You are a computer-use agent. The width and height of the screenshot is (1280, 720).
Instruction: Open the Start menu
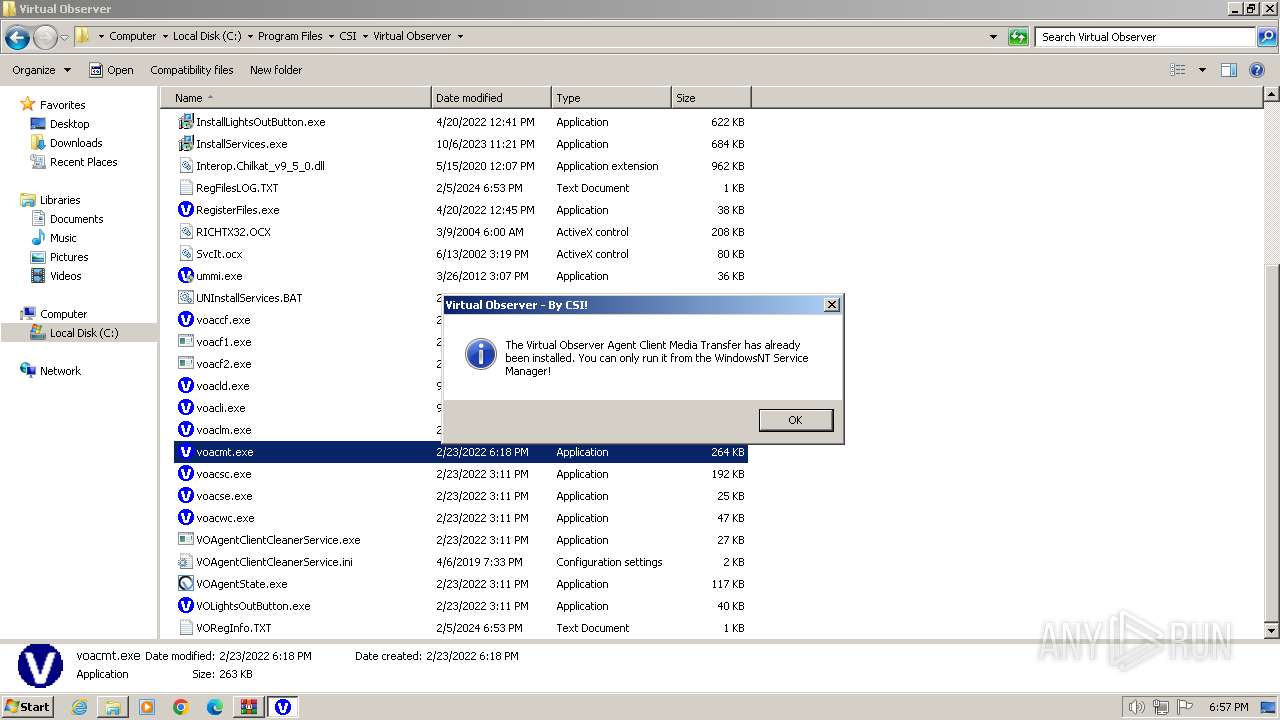(28, 706)
